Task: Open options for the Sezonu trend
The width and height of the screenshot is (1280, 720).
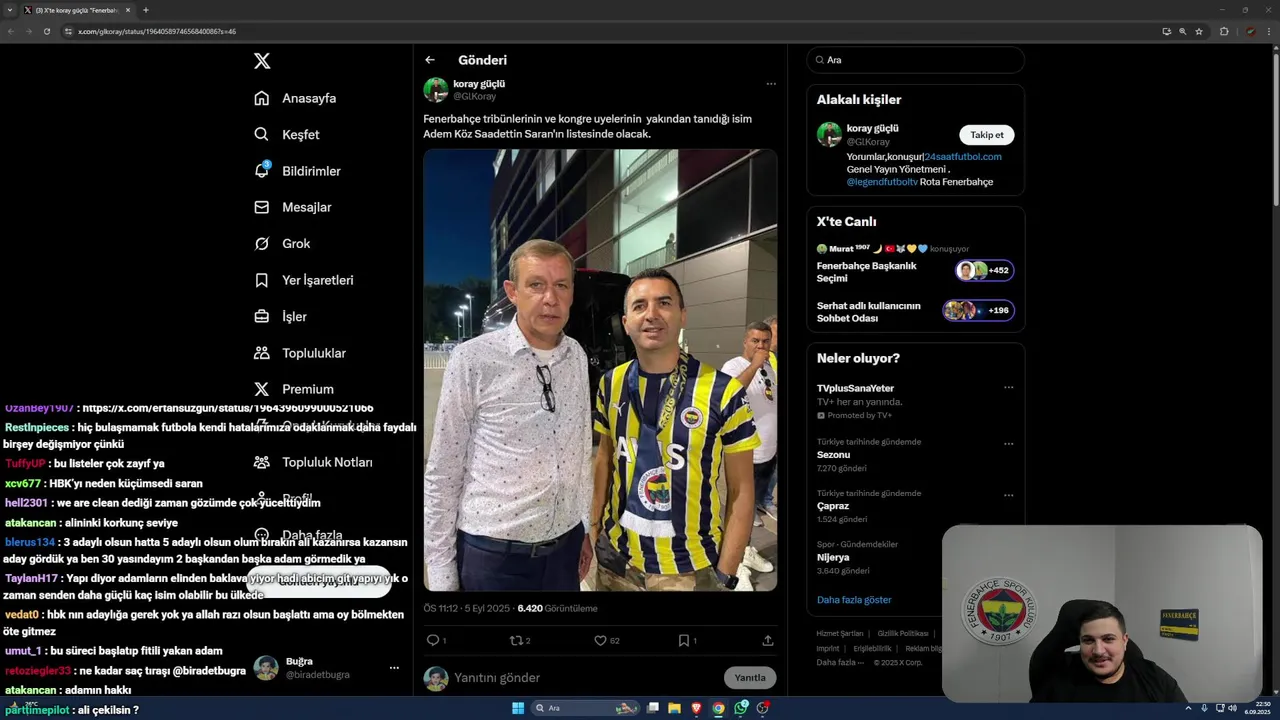Action: (x=1008, y=443)
